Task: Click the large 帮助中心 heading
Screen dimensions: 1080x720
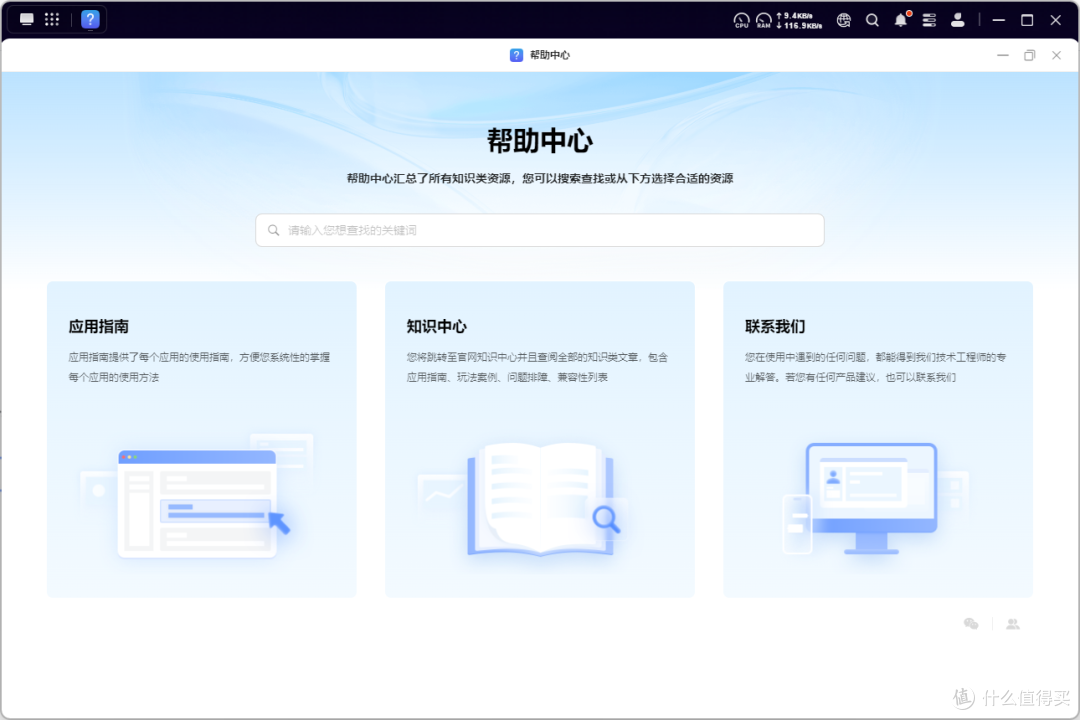Action: [540, 141]
